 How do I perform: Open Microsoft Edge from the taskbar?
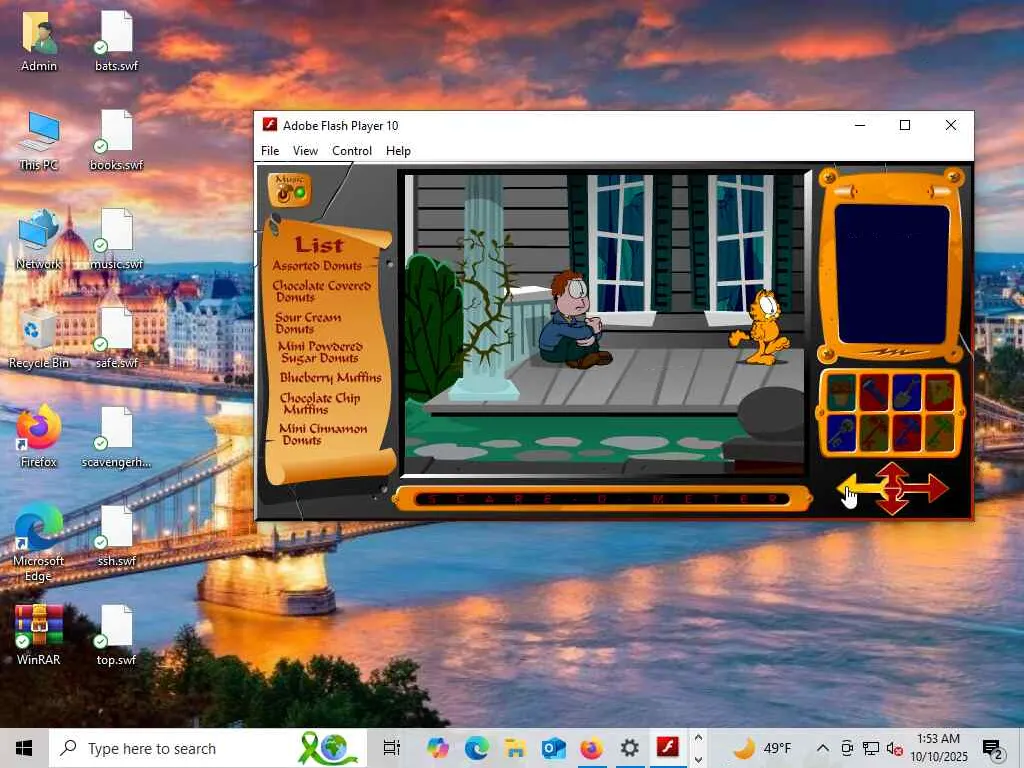[476, 748]
